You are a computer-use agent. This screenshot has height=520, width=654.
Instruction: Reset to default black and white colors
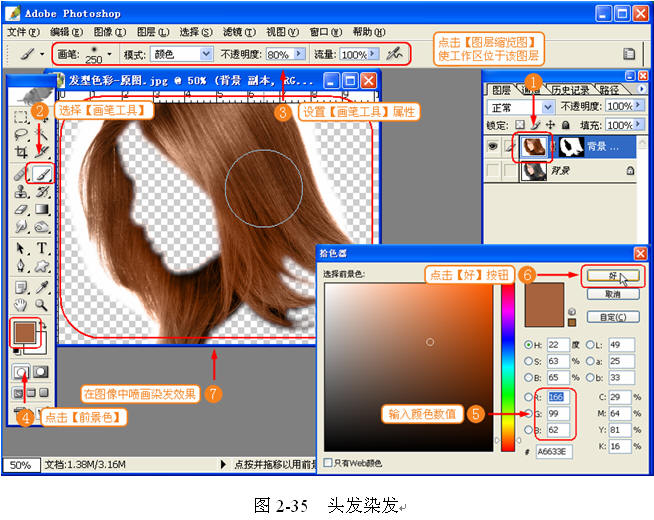(x=16, y=351)
